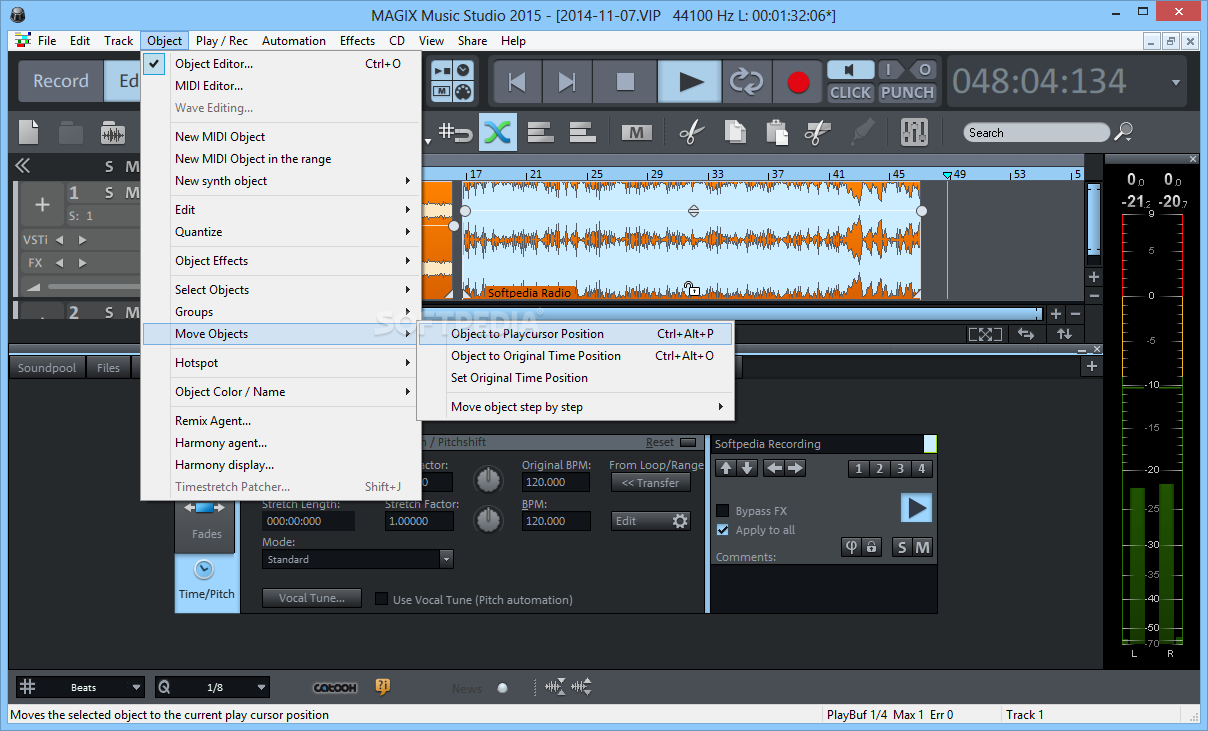Collapse track headers double-chevron icon
Viewport: 1208px width, 731px height.
pos(22,166)
